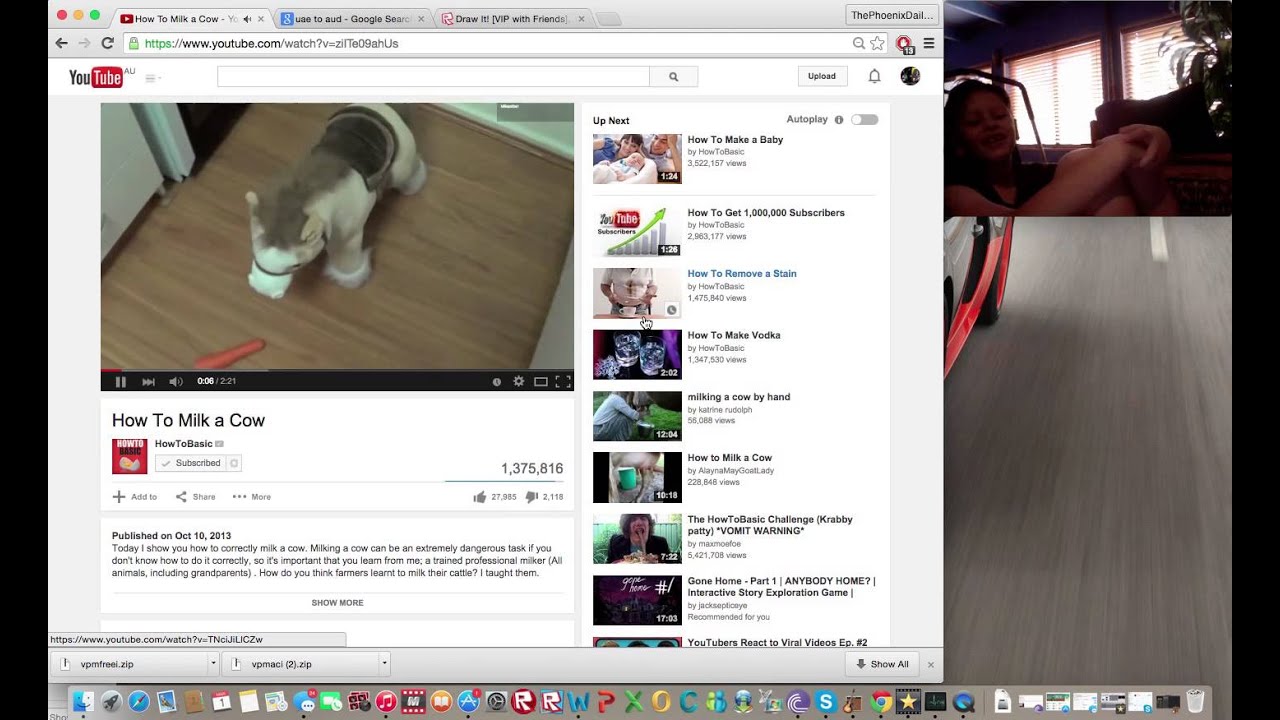Focus the YouTube search field
Viewport: 1280px width, 720px height.
pos(433,76)
